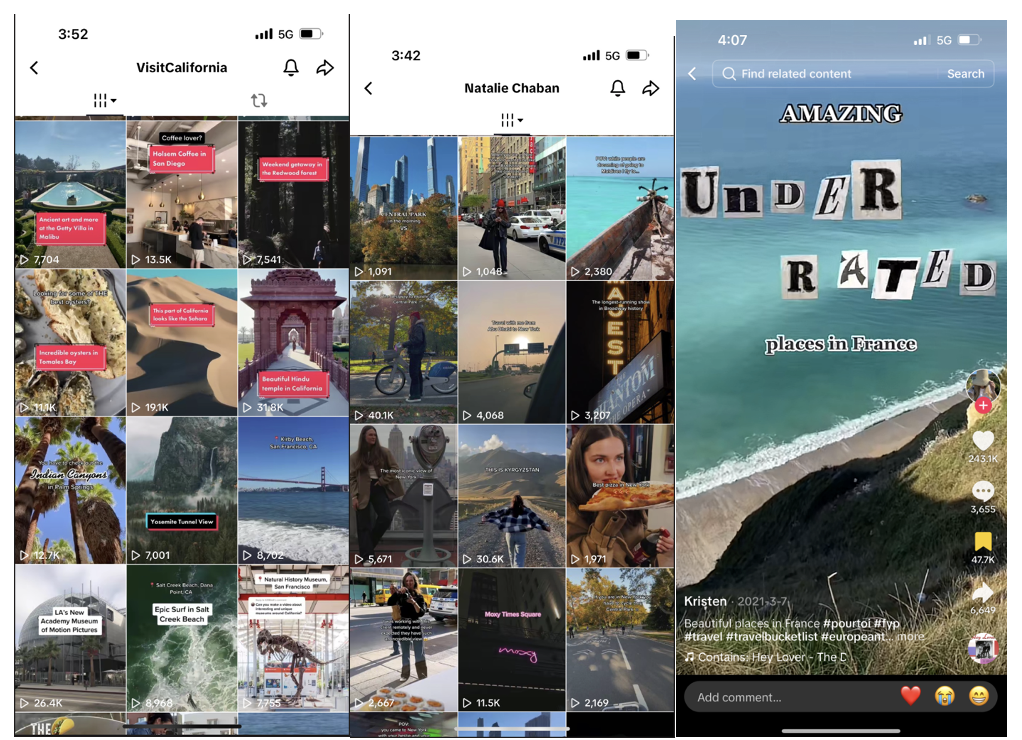This screenshot has width=1022, height=740.
Task: Bookmark the France video
Action: click(983, 541)
